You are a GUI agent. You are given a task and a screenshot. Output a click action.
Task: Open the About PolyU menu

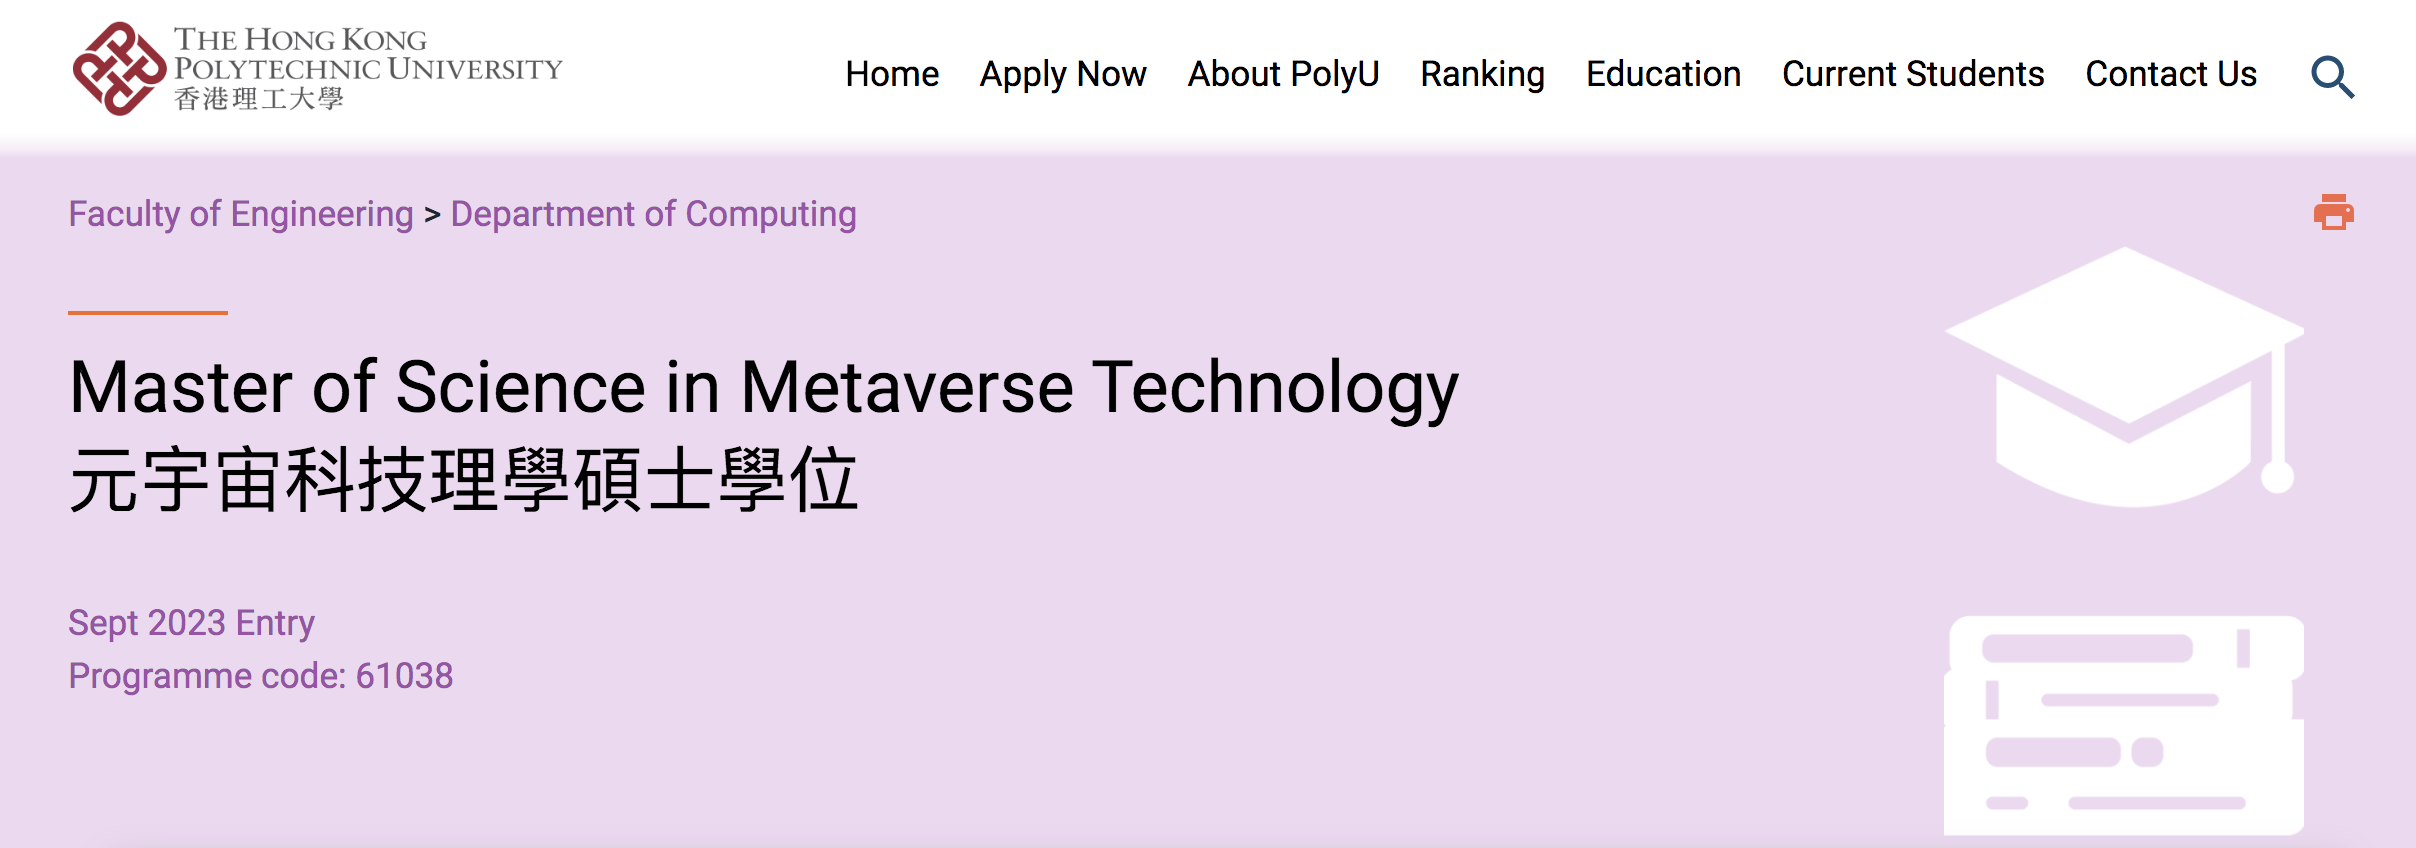[1283, 75]
